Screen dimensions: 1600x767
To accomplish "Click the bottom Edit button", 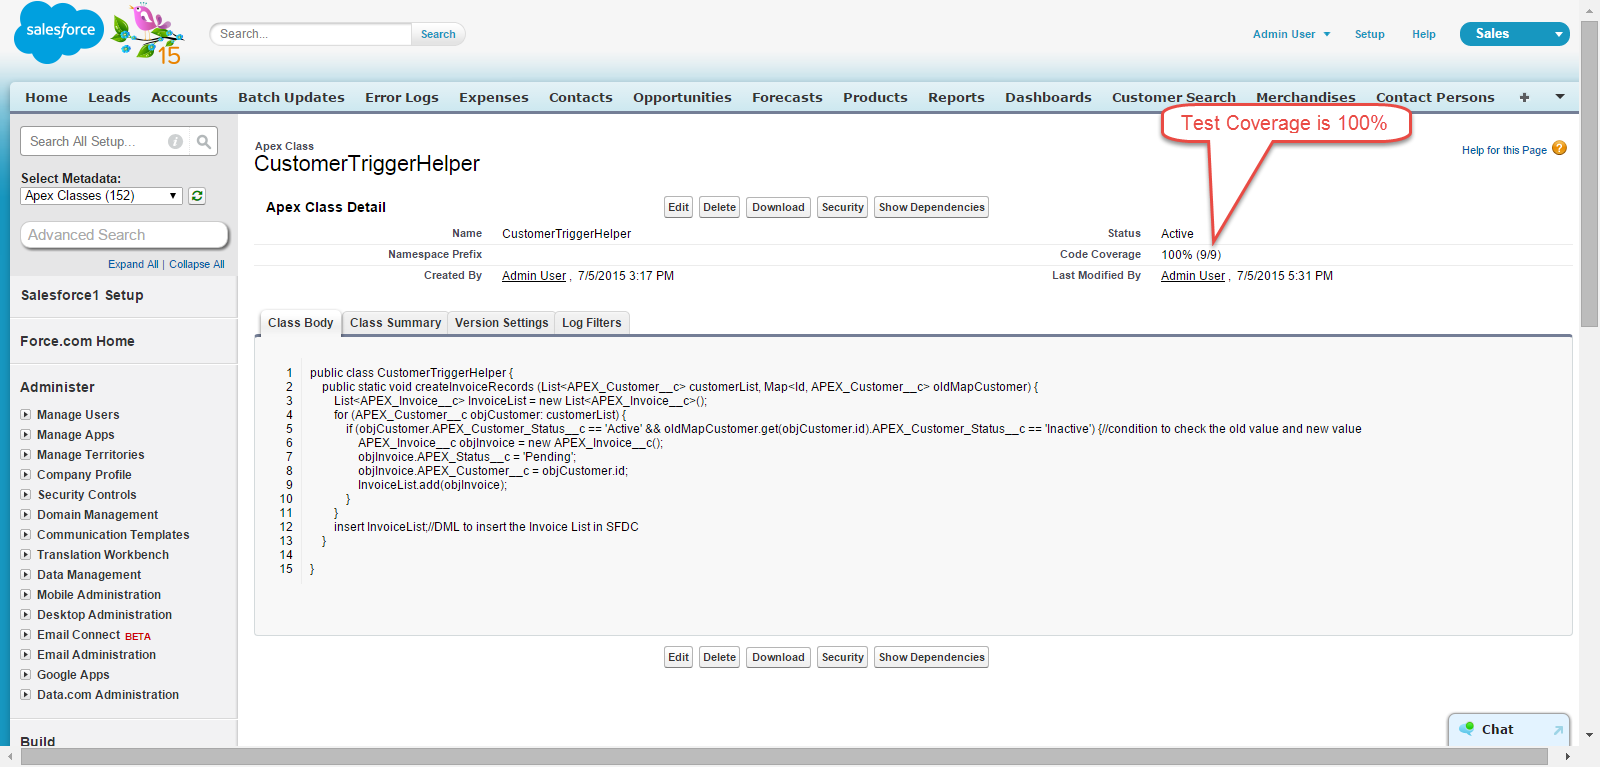I will 679,657.
